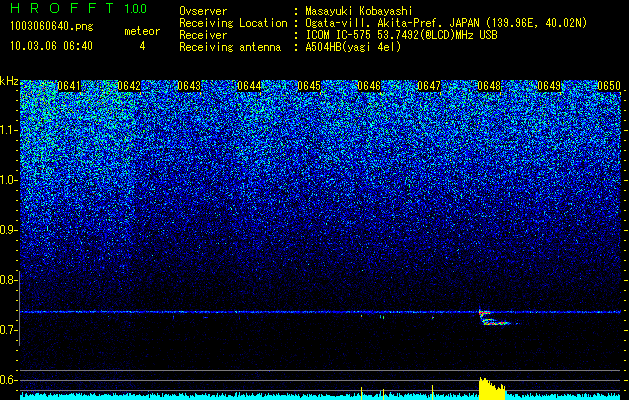The image size is (629, 400).
Task: Click the 1.0 kHz axis label
Action: 8,180
